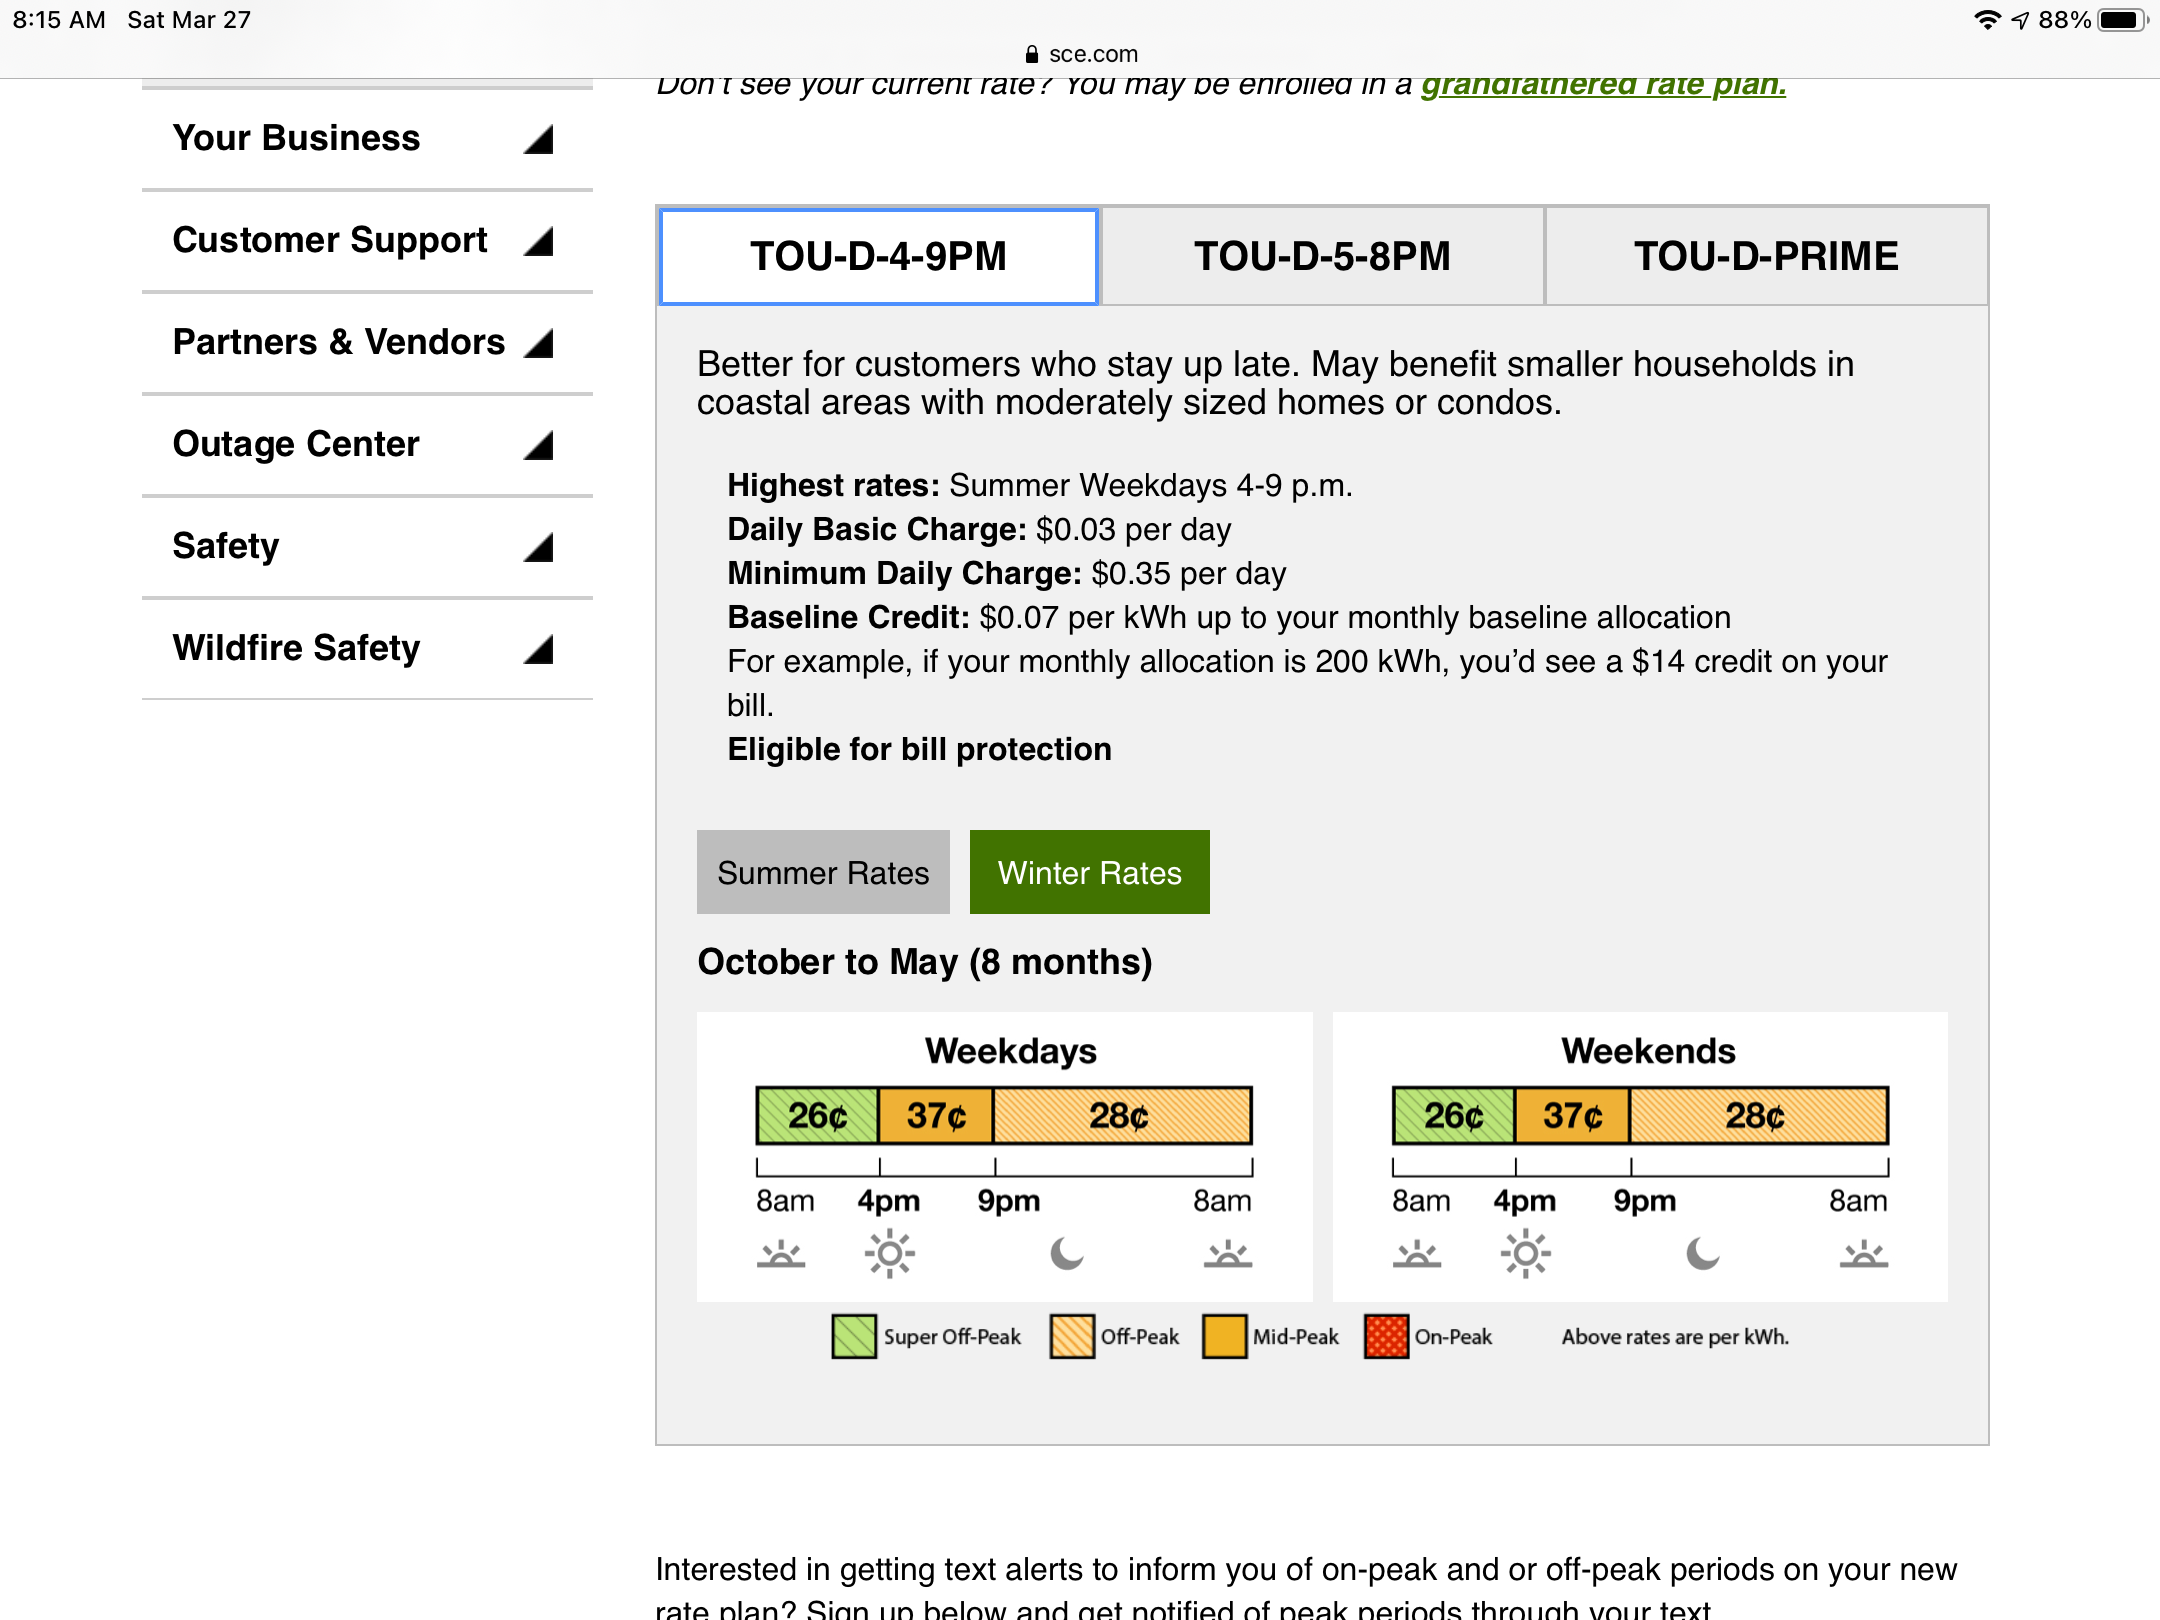Open the TOU-D-PRIME tab
The height and width of the screenshot is (1620, 2160).
click(x=1765, y=256)
